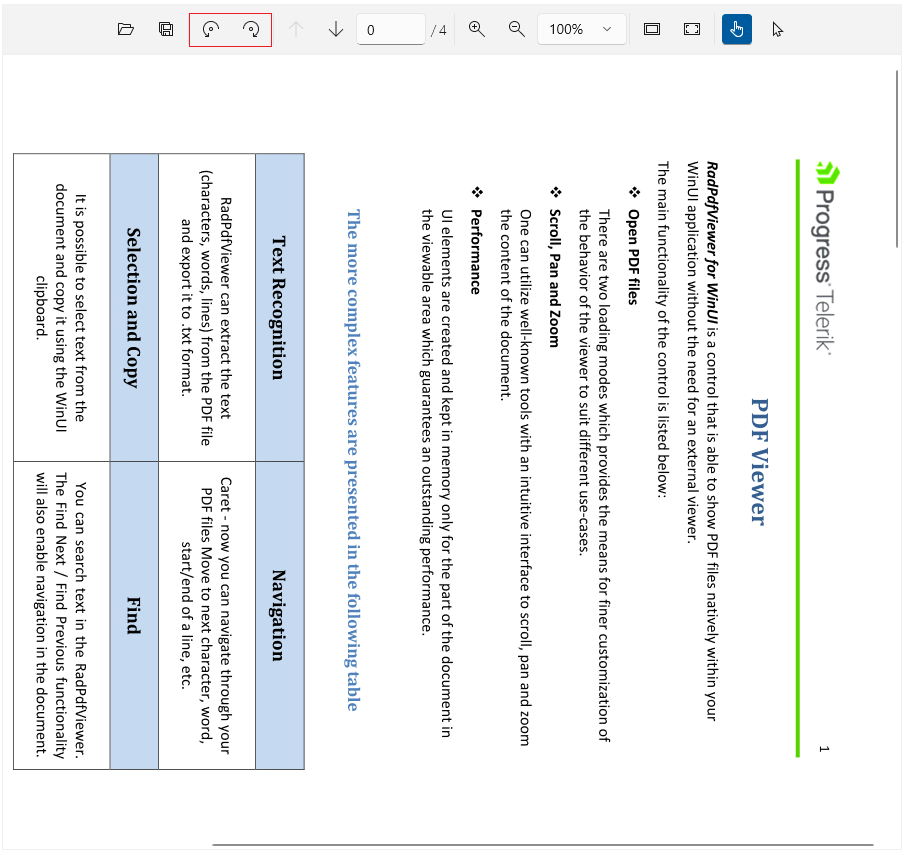Click the blue 'more complex features' heading

[353, 460]
